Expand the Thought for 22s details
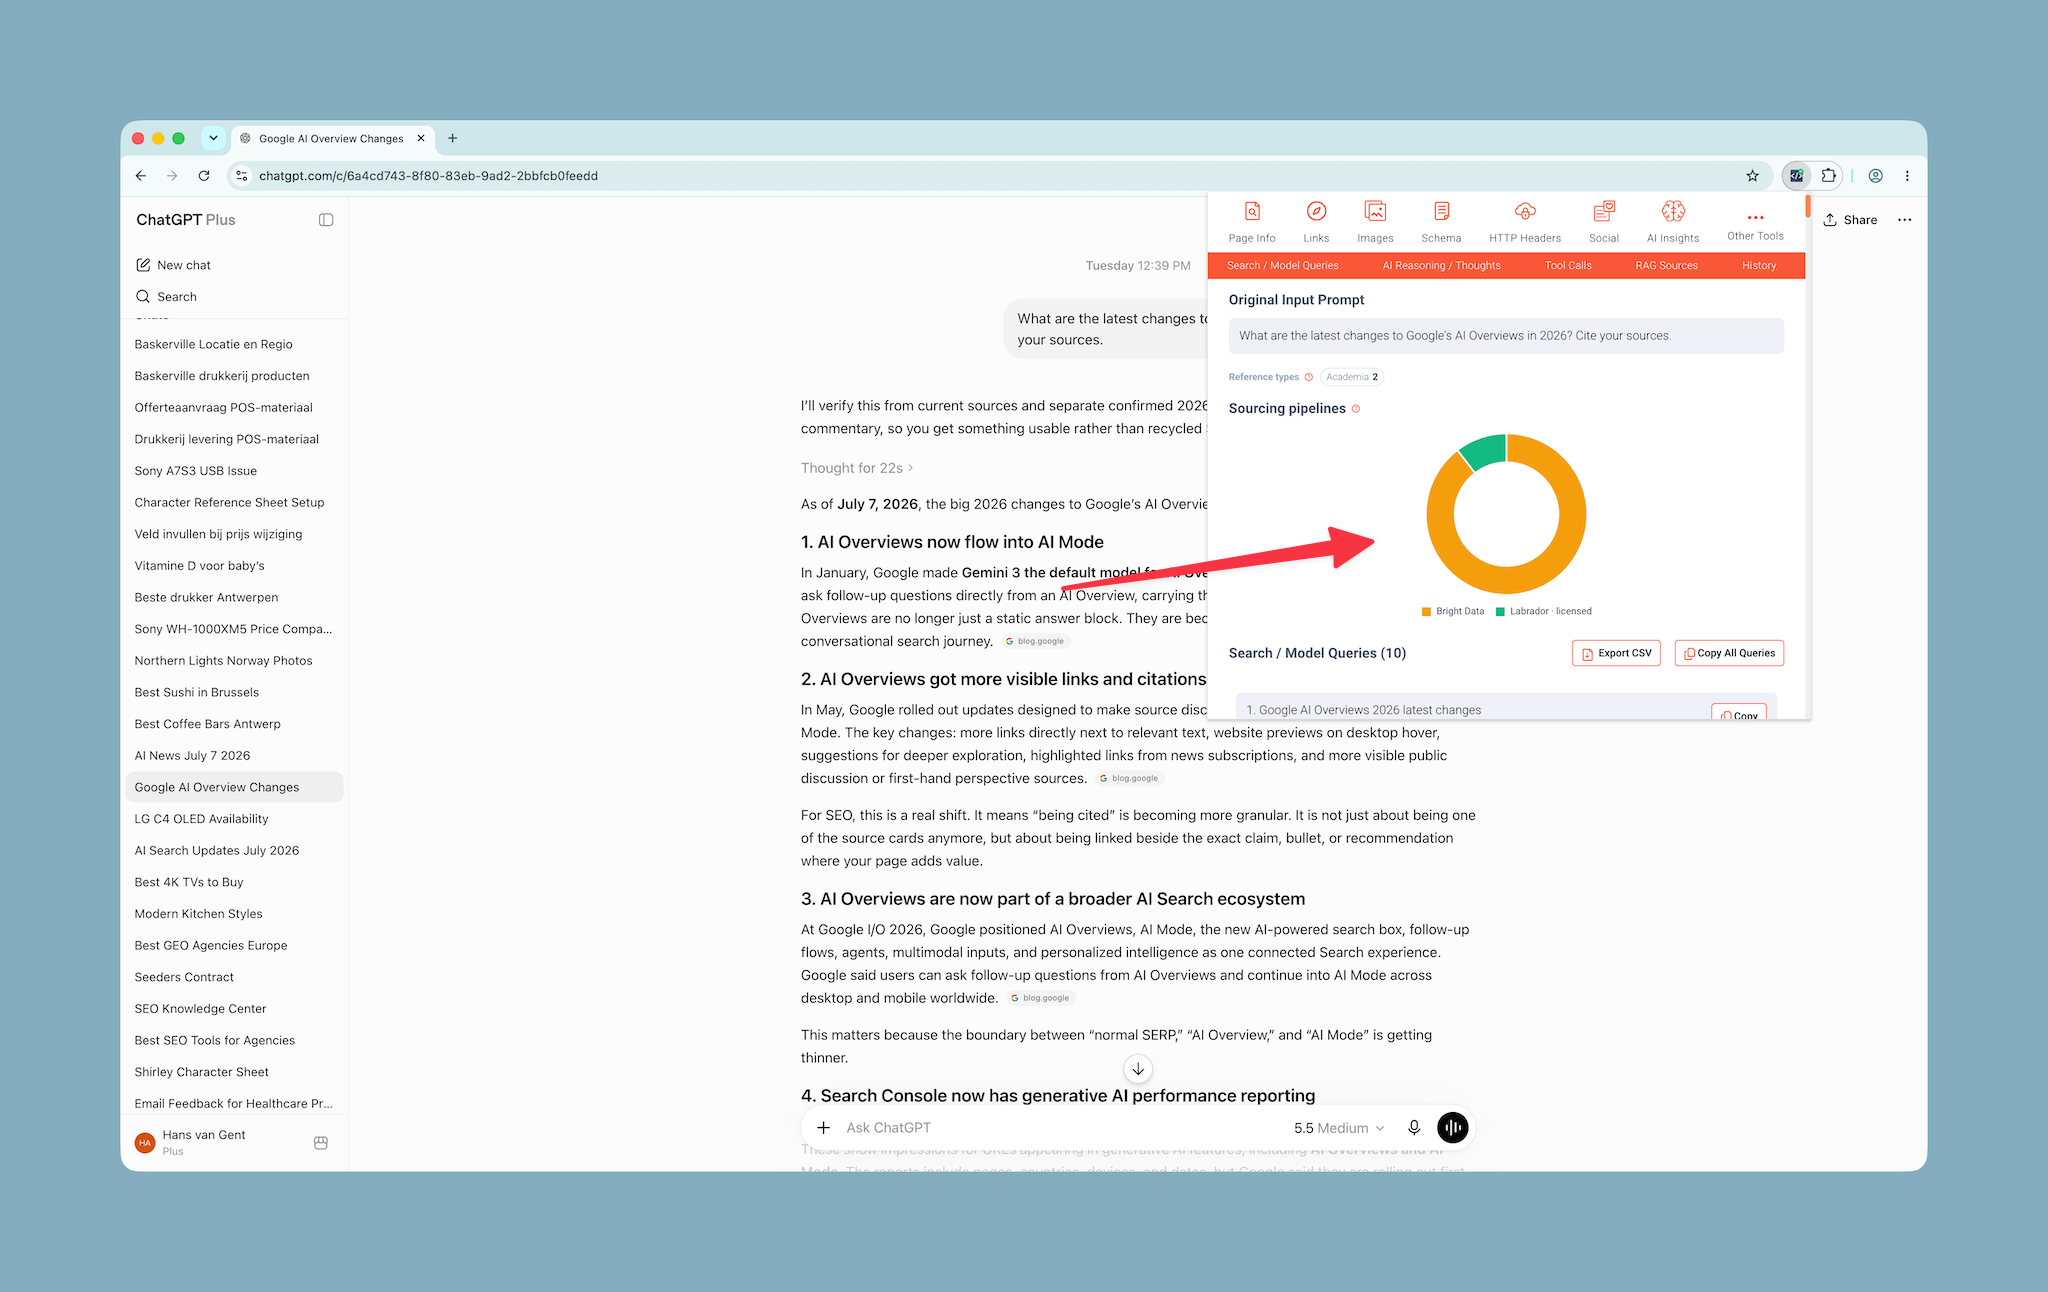Viewport: 2048px width, 1292px height. 857,468
